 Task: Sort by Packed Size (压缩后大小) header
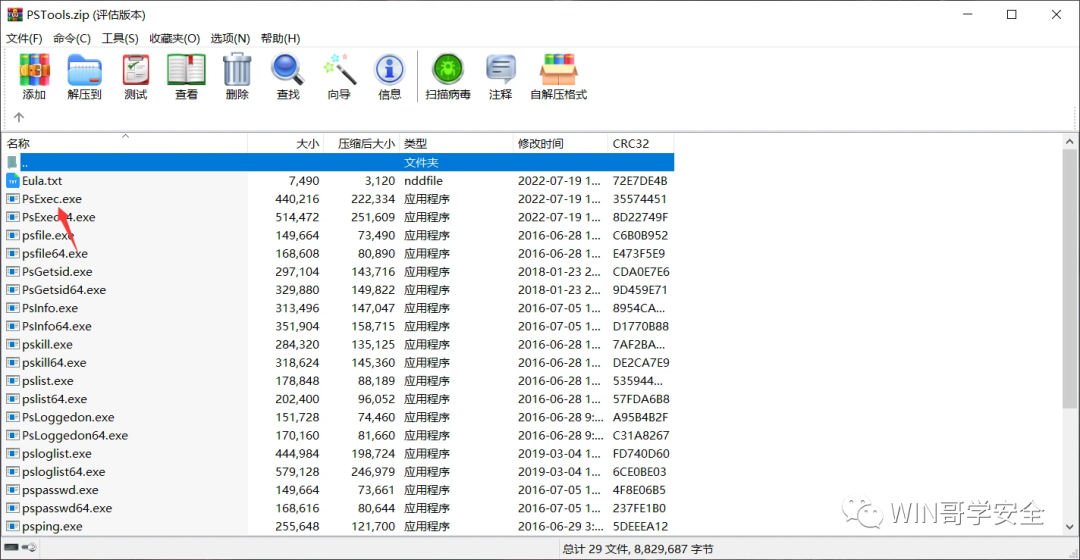tap(362, 143)
